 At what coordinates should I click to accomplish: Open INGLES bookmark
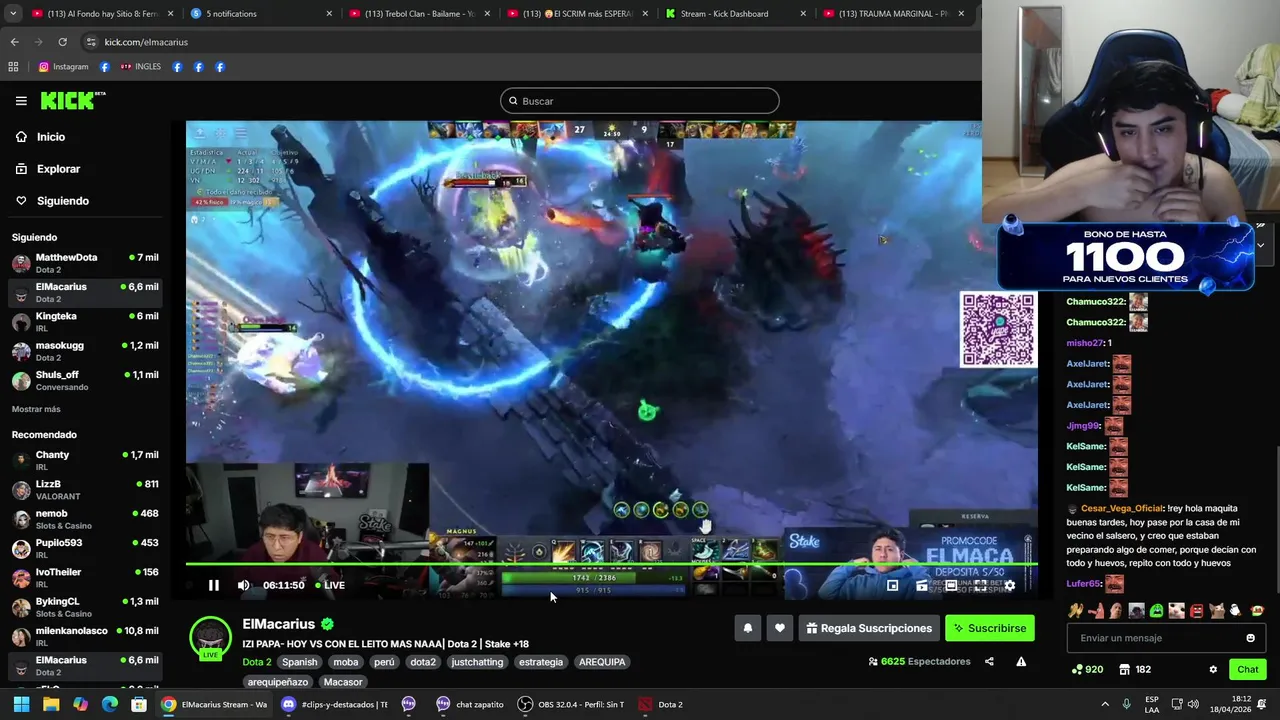point(140,67)
